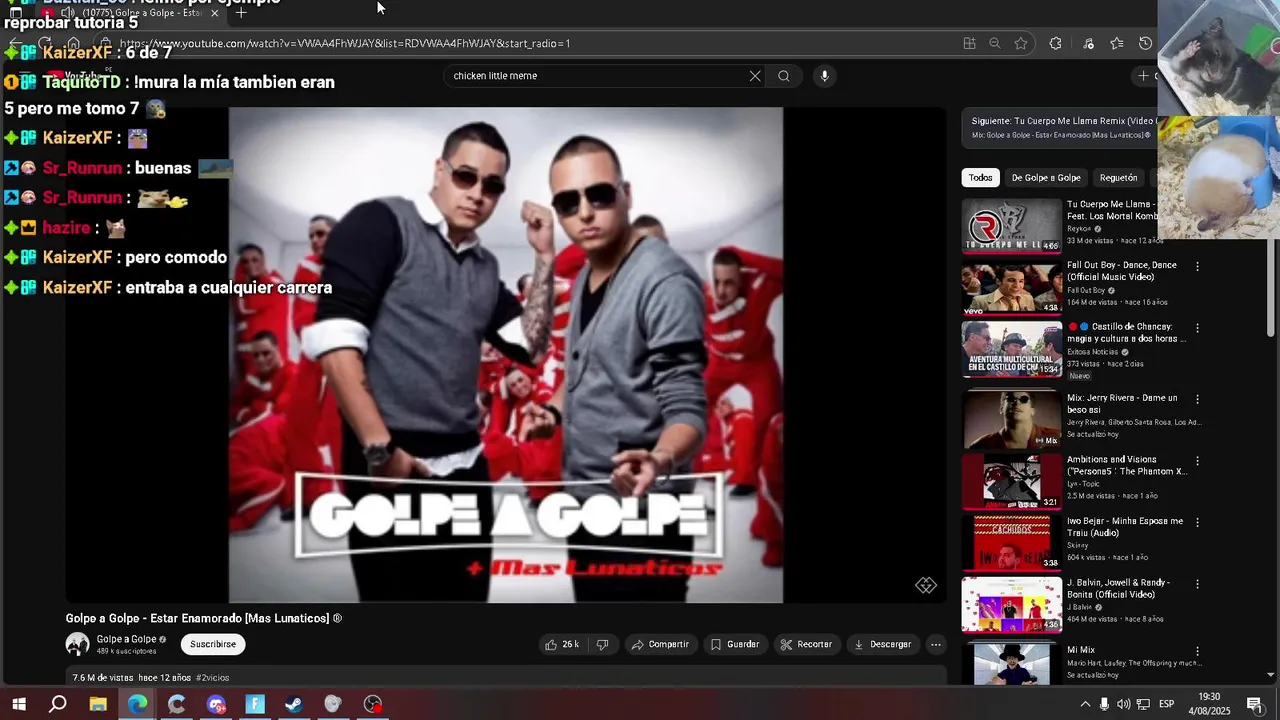Image resolution: width=1280 pixels, height=720 pixels.
Task: Open the Windows Start menu
Action: (18, 704)
